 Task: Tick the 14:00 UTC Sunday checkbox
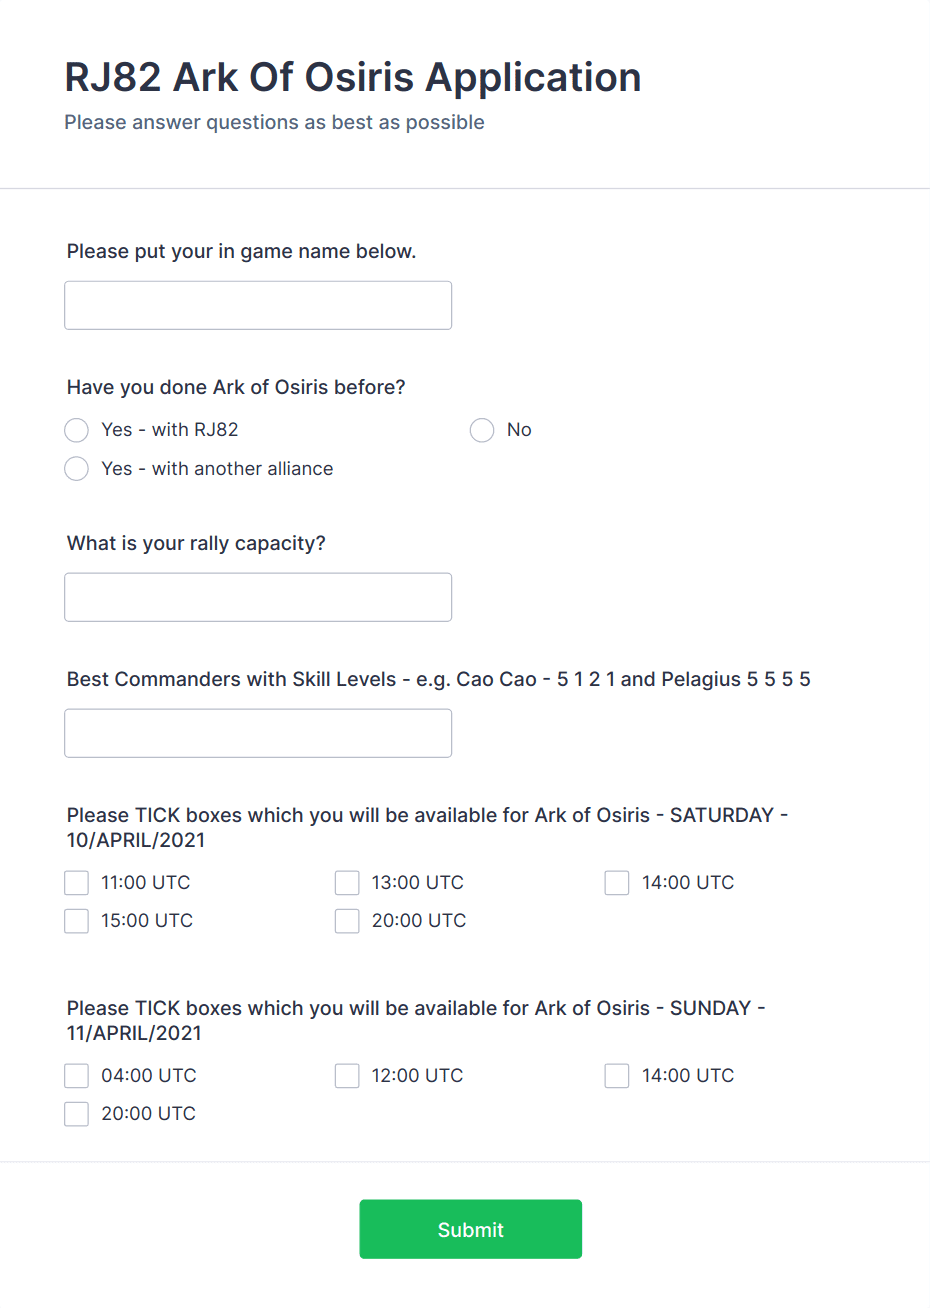[x=616, y=1075]
